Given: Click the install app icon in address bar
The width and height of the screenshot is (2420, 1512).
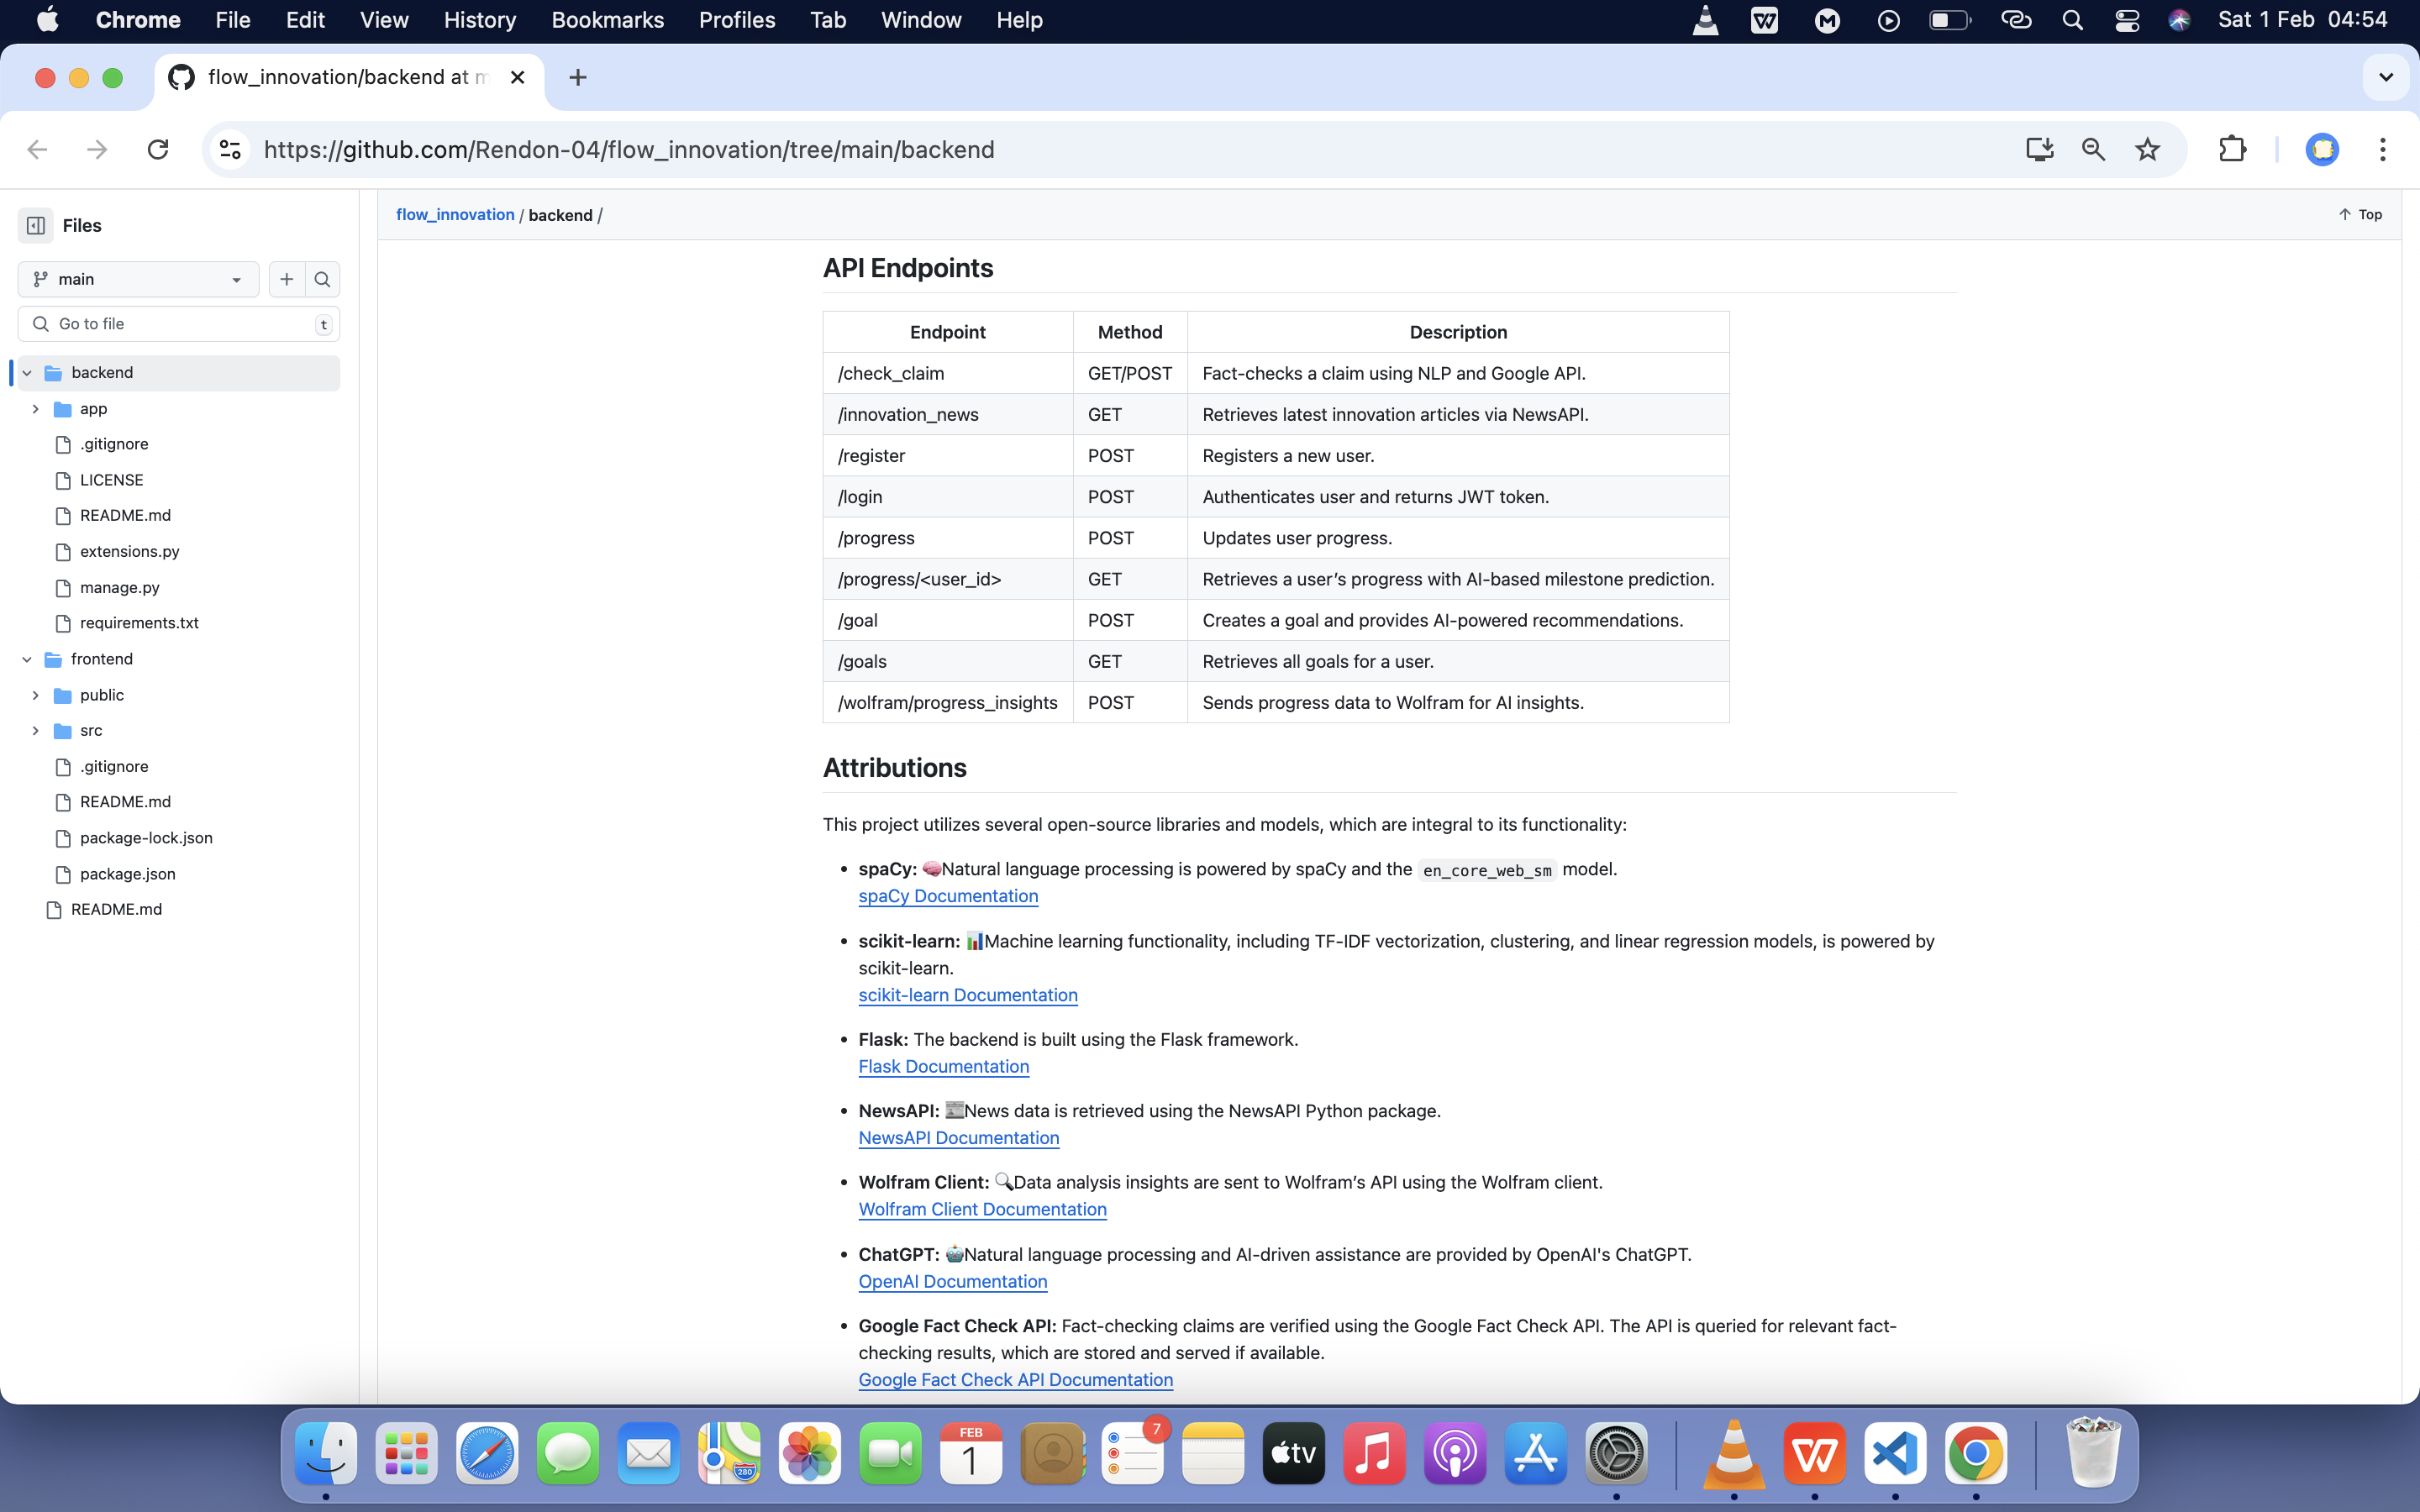Looking at the screenshot, I should (2039, 149).
